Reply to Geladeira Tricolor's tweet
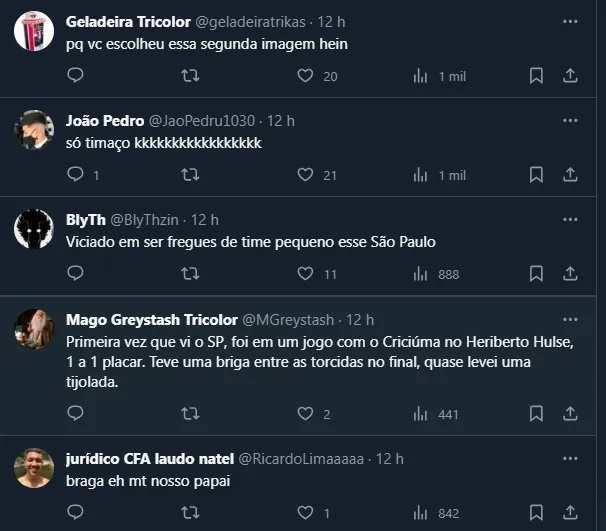 point(75,75)
